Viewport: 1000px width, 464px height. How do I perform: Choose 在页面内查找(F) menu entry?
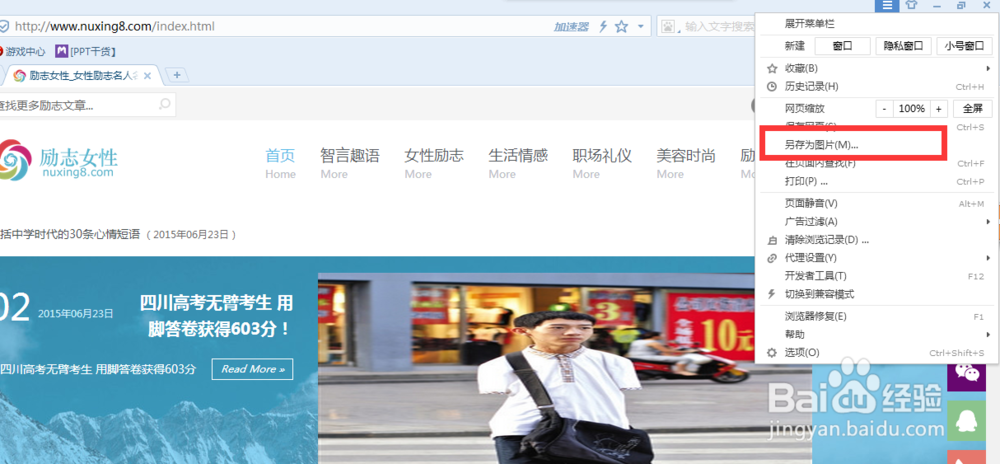tap(878, 163)
